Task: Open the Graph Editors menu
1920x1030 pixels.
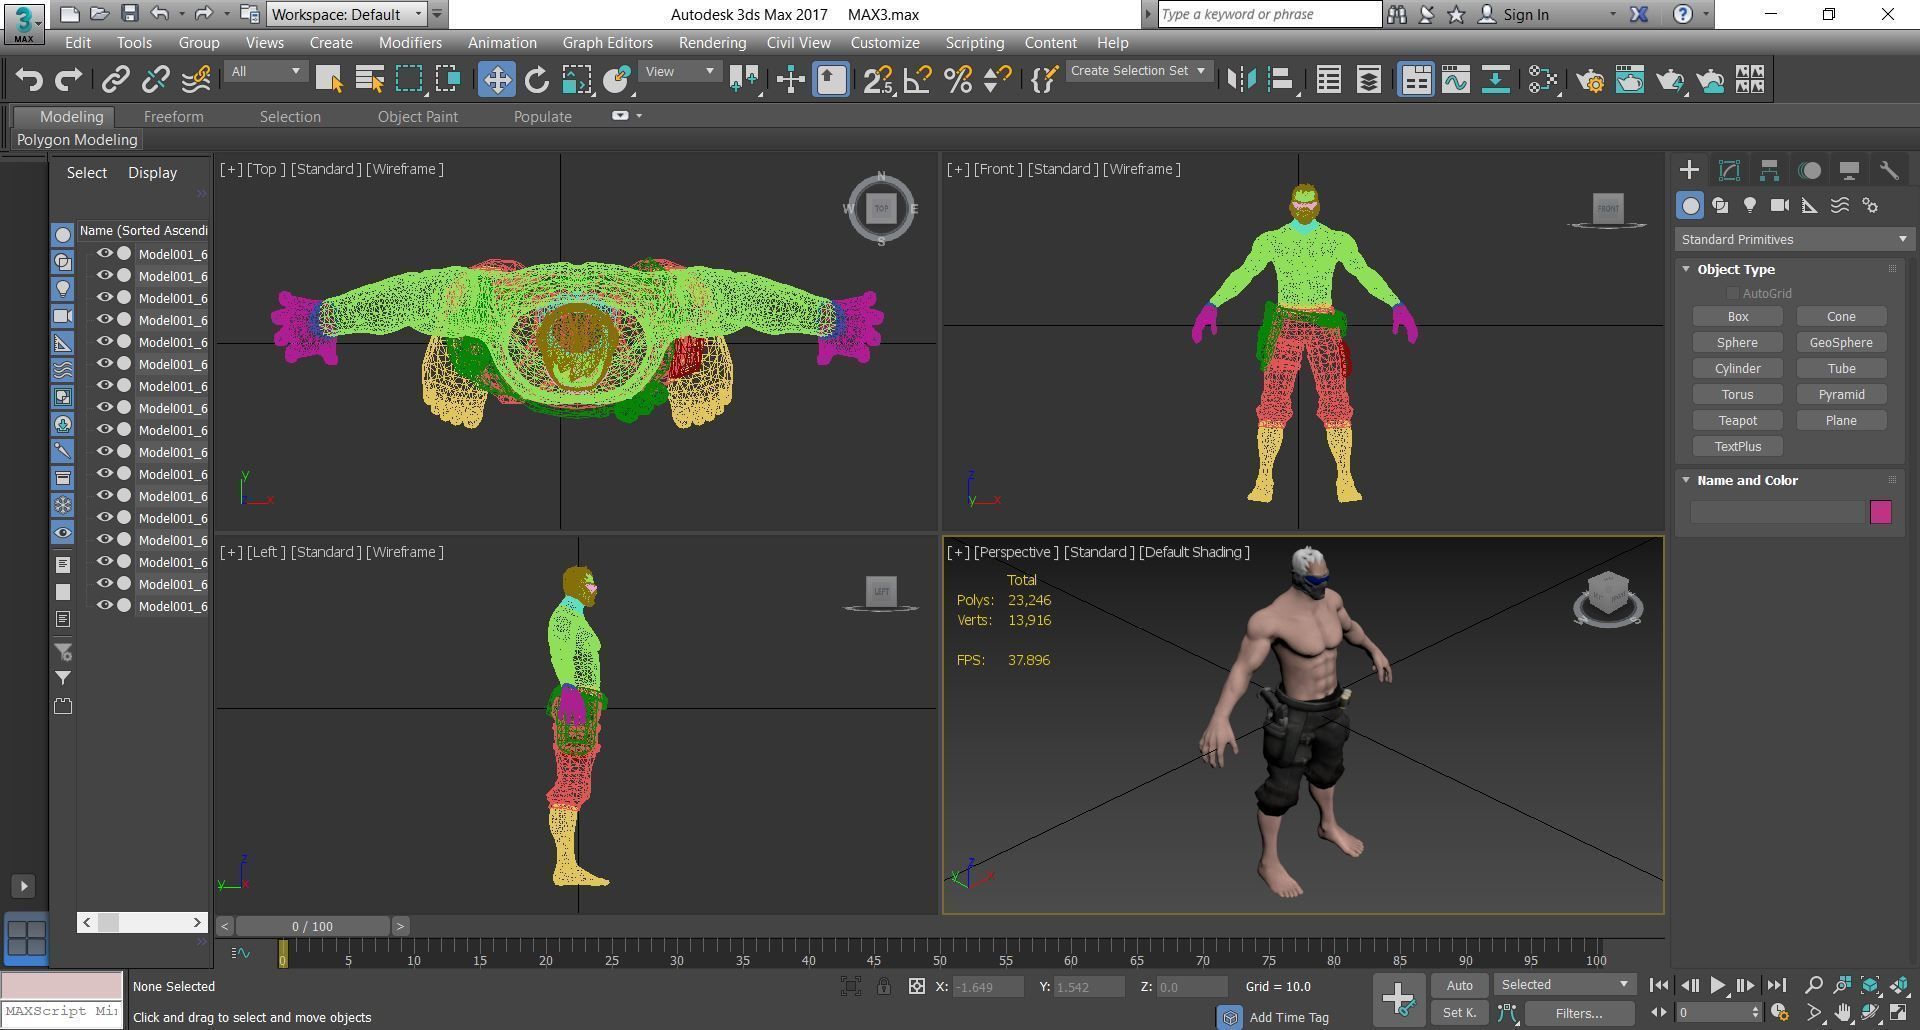Action: pyautogui.click(x=607, y=43)
